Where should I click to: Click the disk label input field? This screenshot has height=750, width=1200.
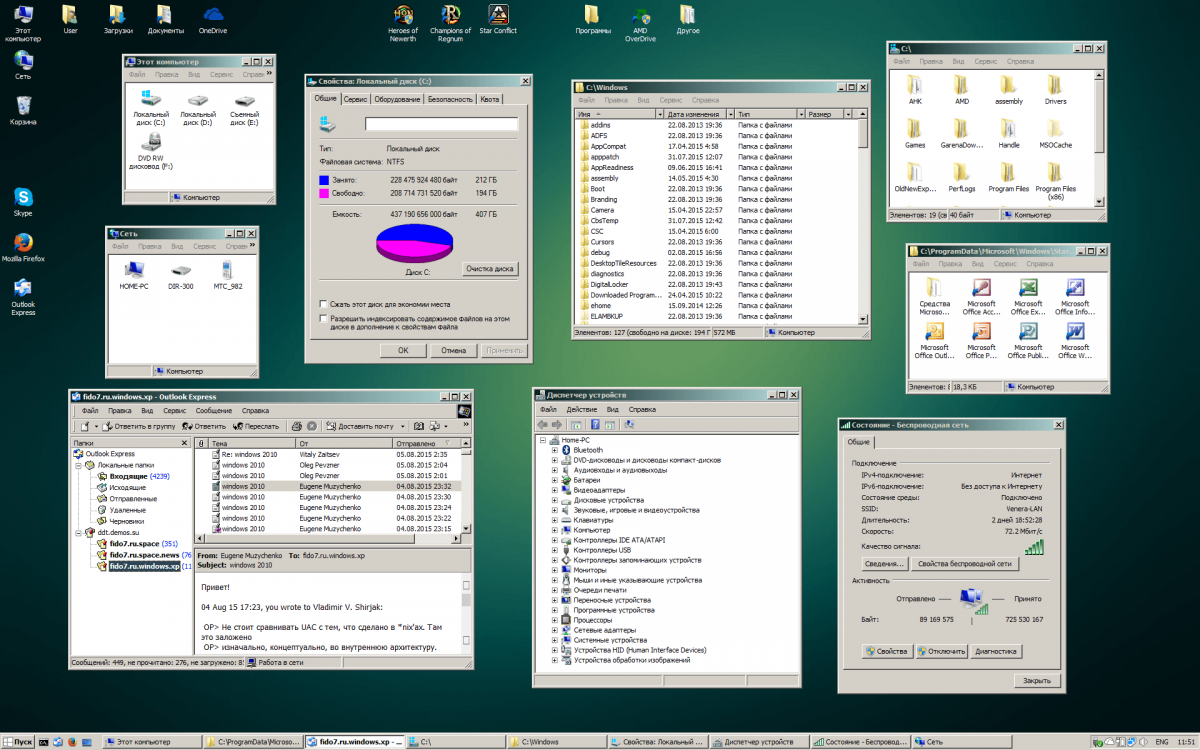(441, 124)
